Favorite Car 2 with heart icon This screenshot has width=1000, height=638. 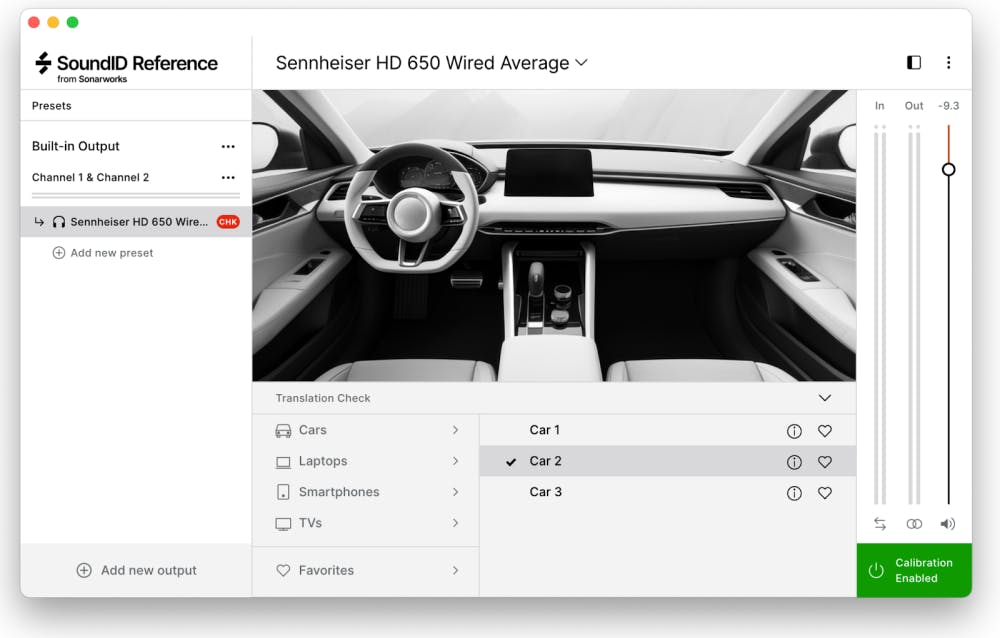click(825, 462)
